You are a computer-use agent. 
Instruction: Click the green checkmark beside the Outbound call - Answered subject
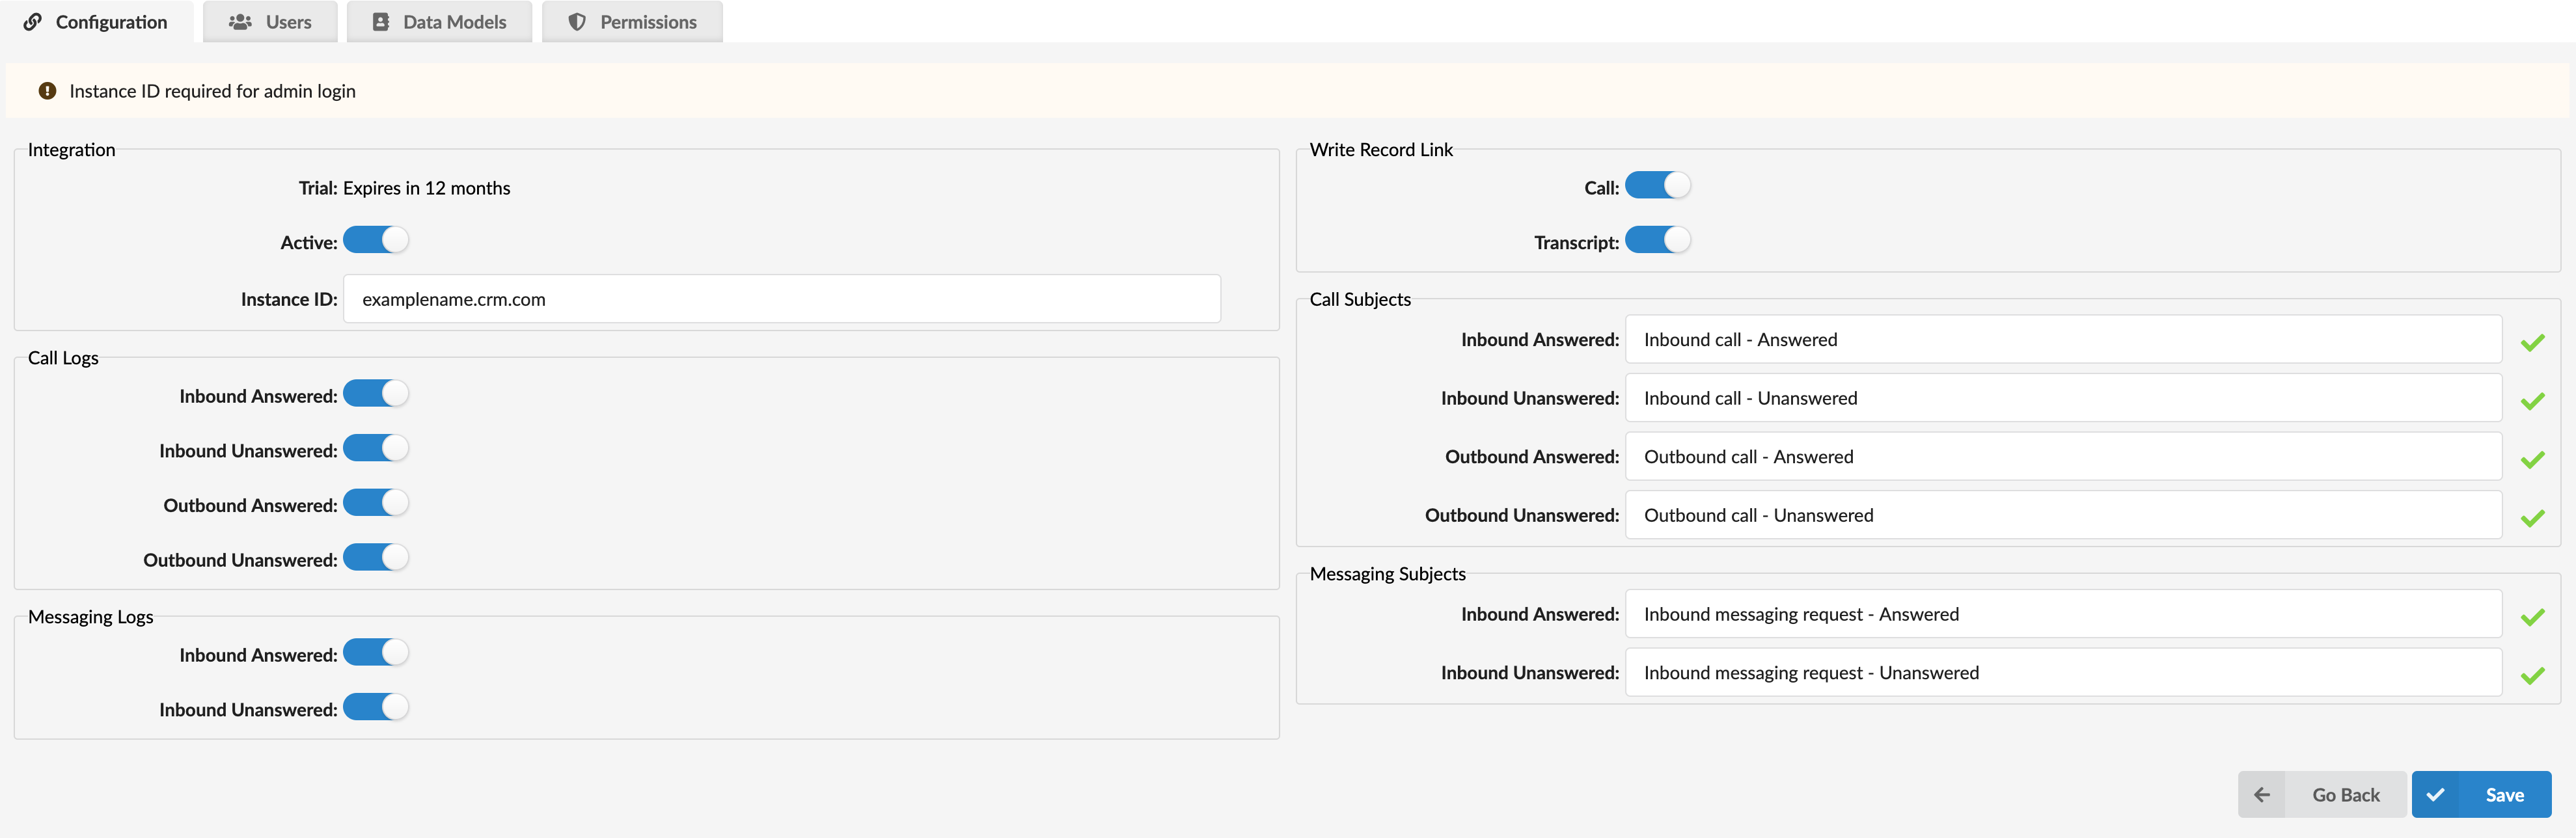click(x=2532, y=460)
